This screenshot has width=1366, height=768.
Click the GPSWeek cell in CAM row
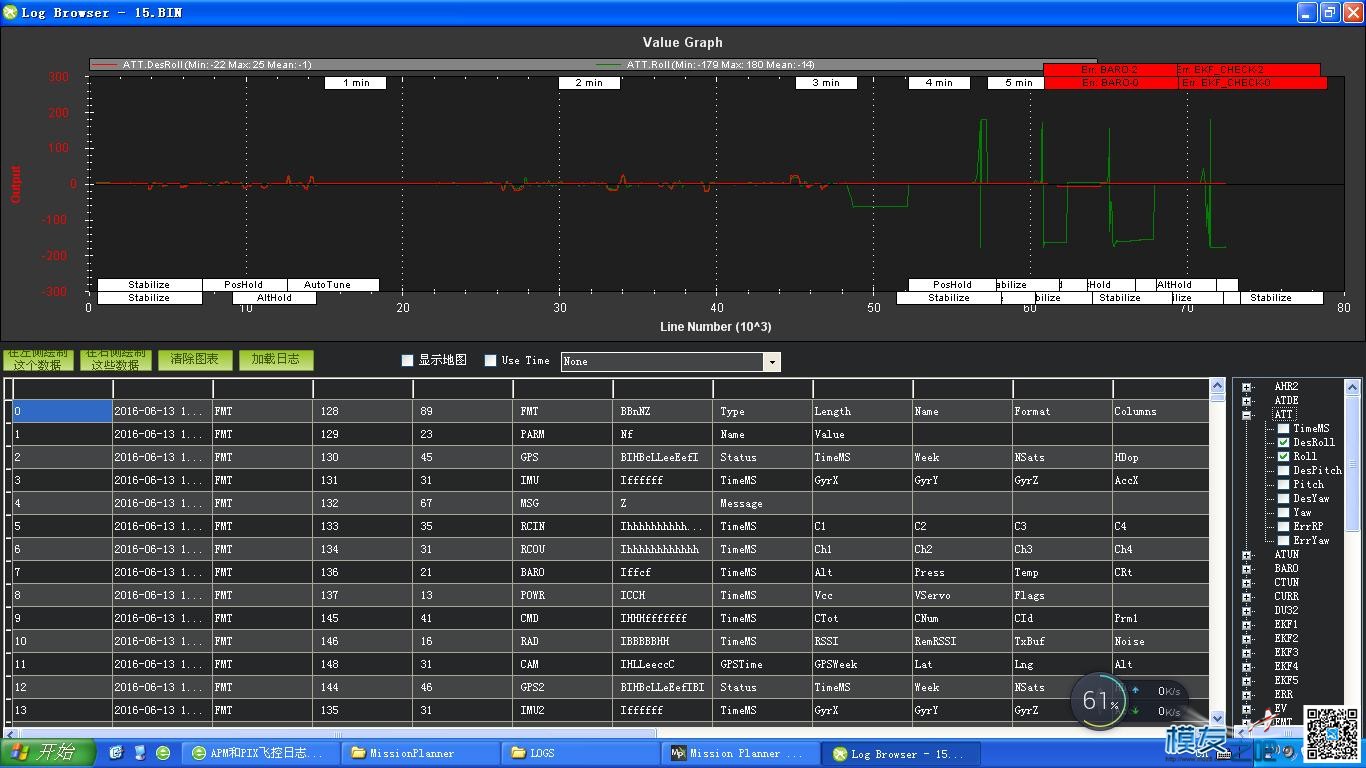[861, 664]
